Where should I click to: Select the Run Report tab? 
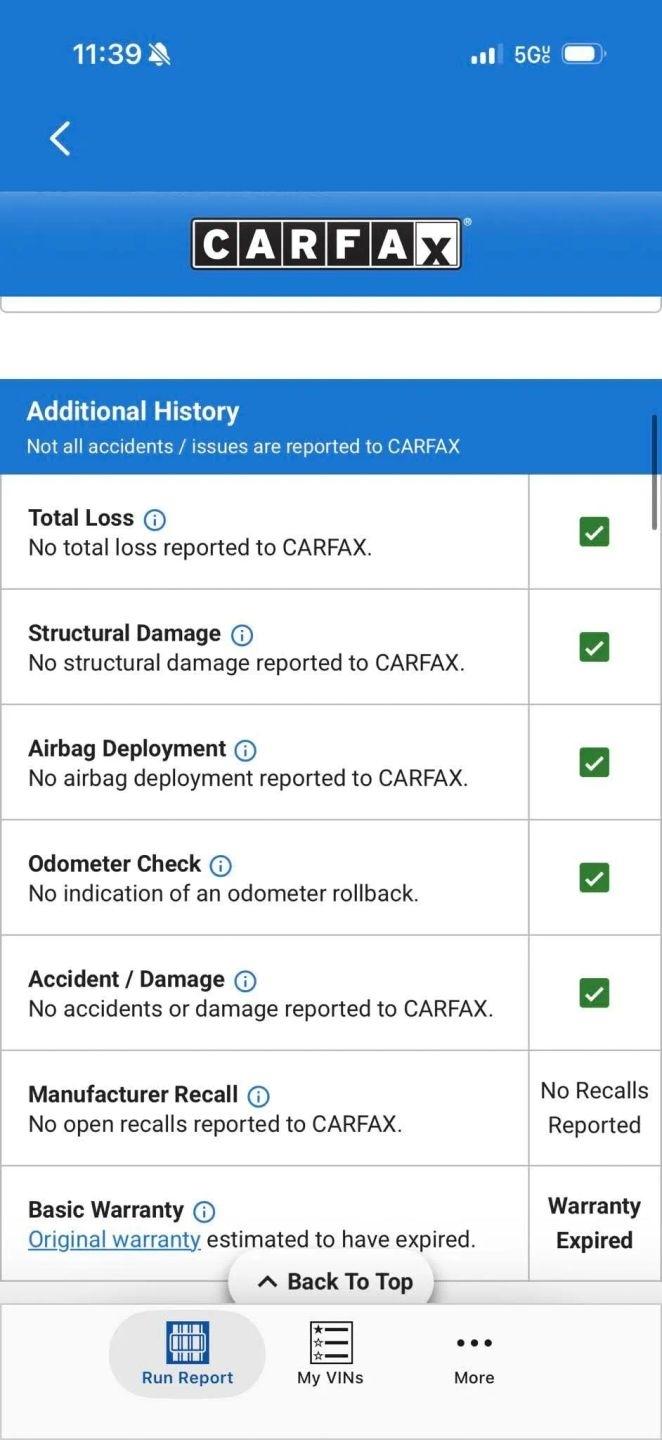pos(187,1354)
